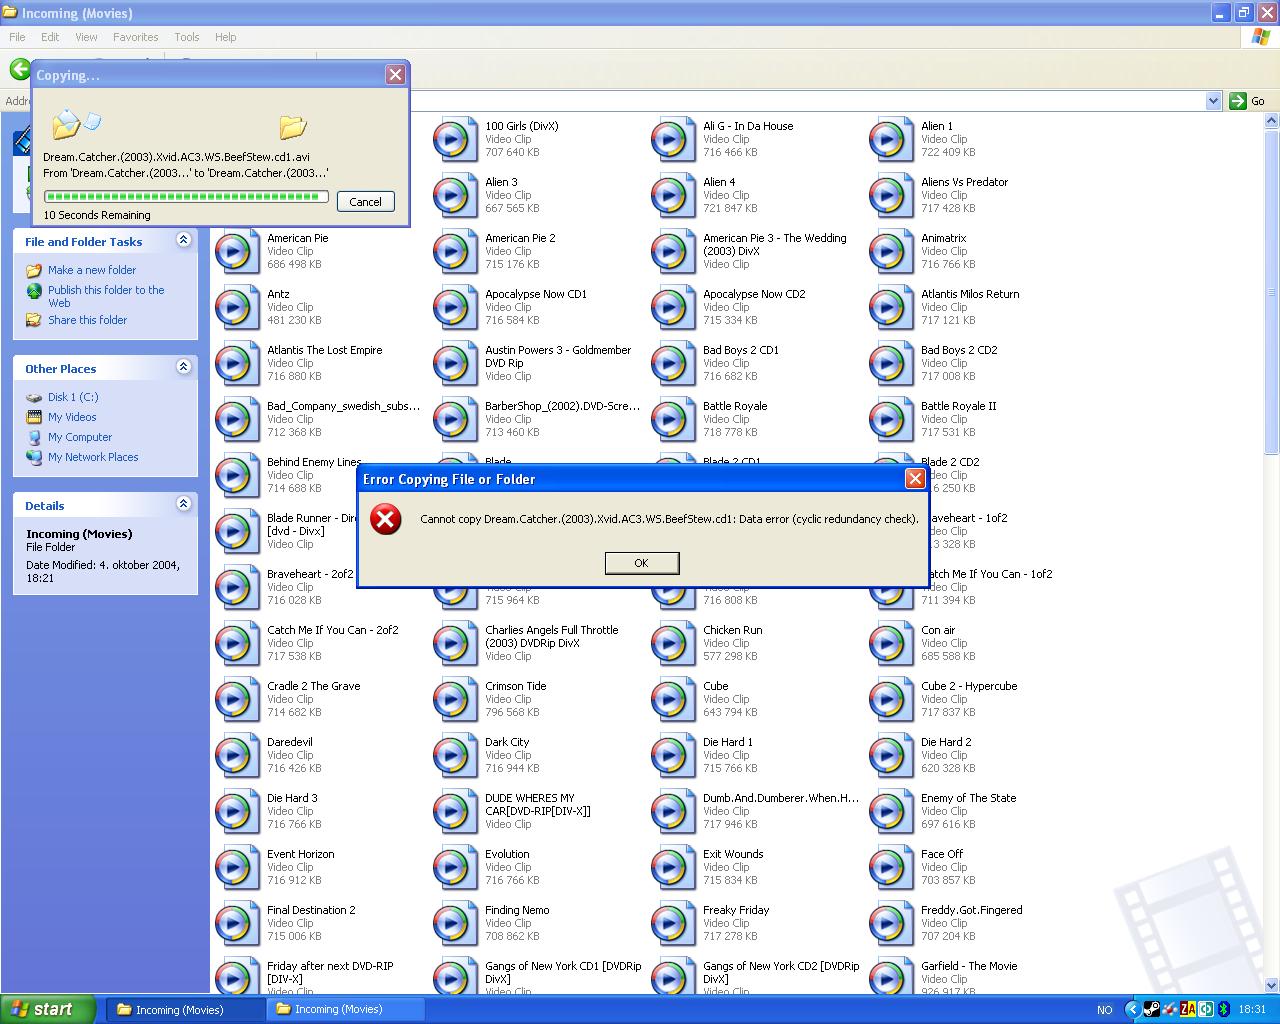
Task: Expand hidden tray icons arrow
Action: pos(1132,1009)
